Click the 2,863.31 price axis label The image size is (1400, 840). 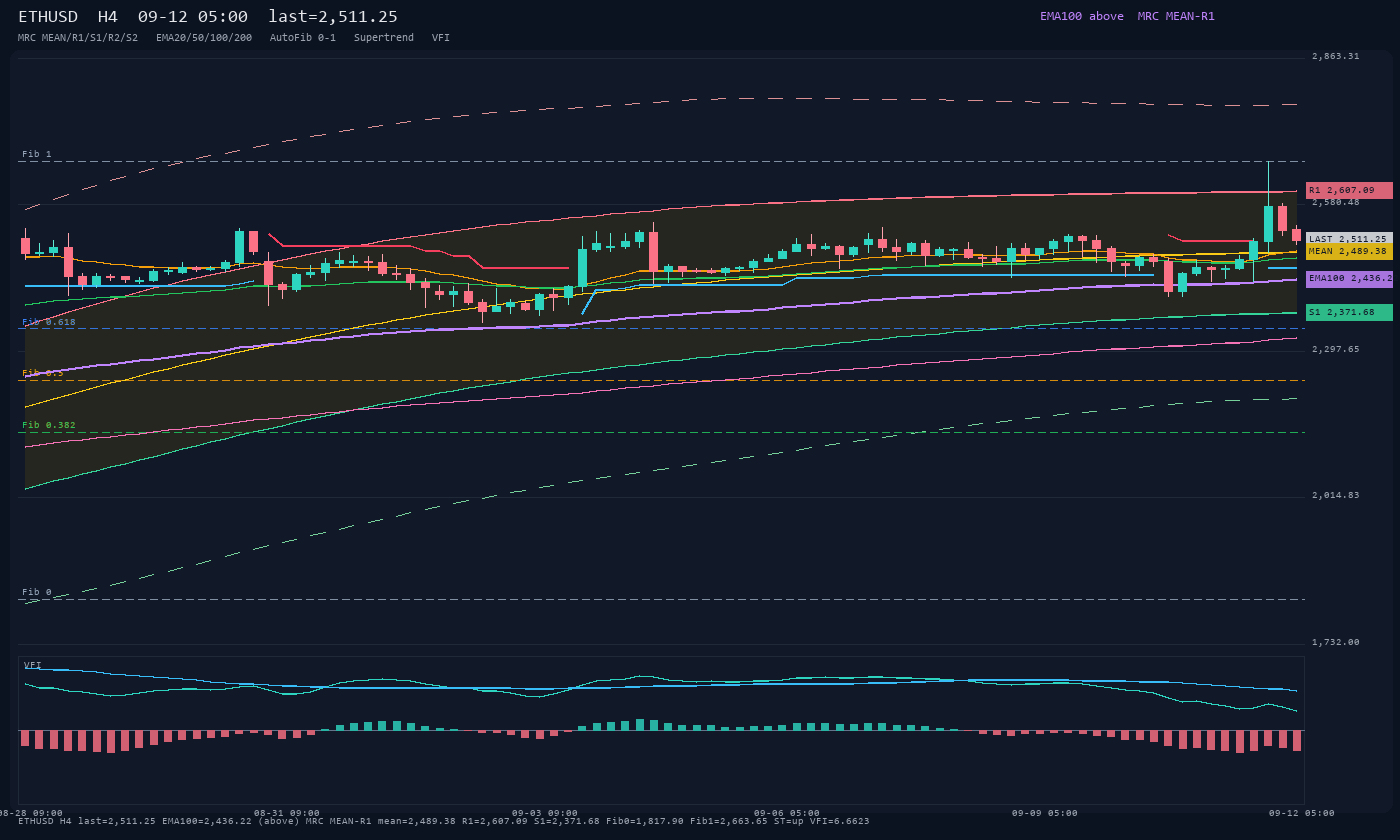point(1336,56)
